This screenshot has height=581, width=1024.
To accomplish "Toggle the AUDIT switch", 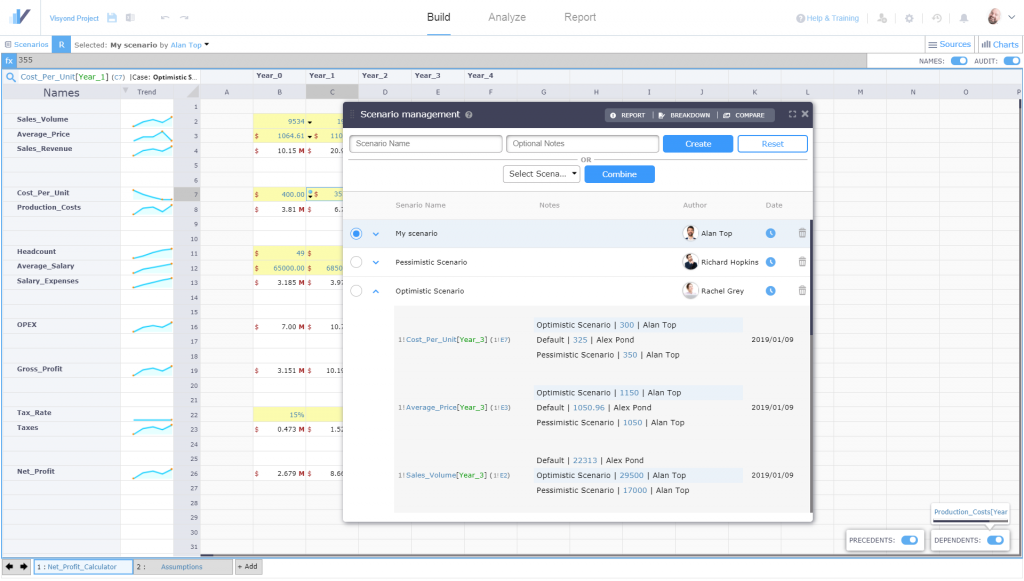I will pos(1012,61).
